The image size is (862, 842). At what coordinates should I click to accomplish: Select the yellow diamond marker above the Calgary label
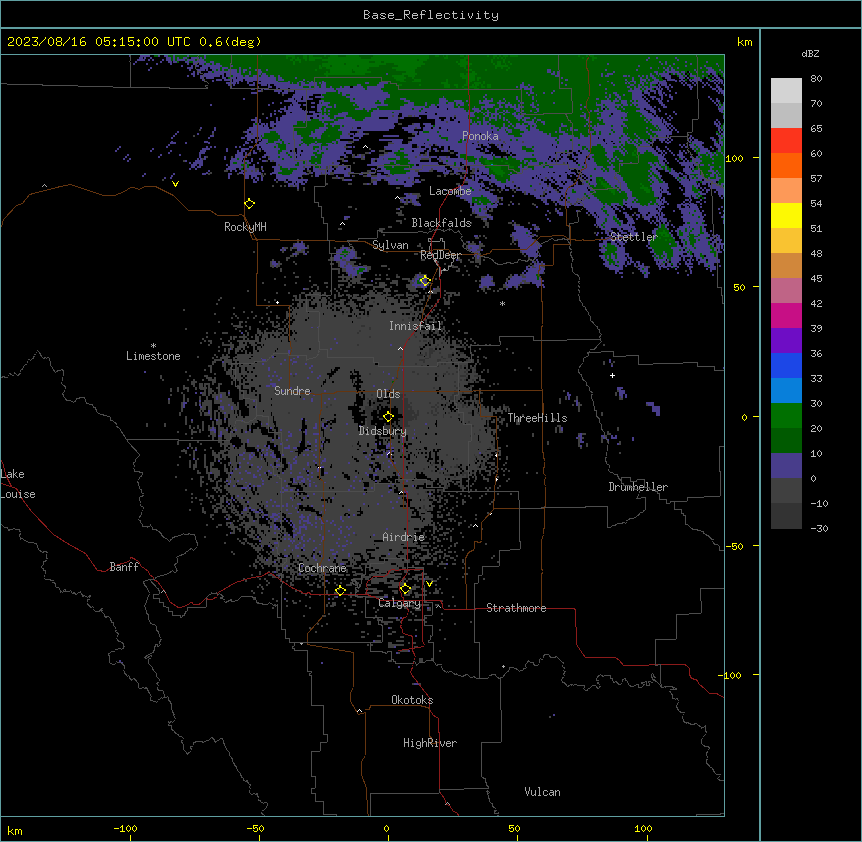pyautogui.click(x=405, y=589)
